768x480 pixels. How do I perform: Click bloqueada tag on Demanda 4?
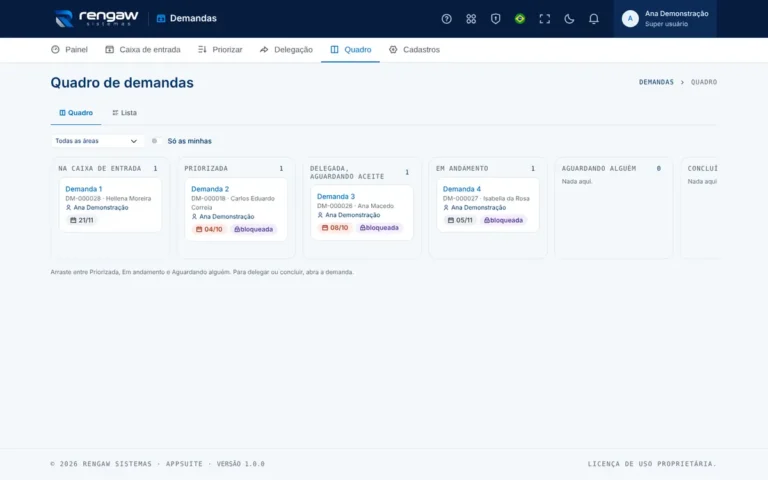tap(504, 220)
